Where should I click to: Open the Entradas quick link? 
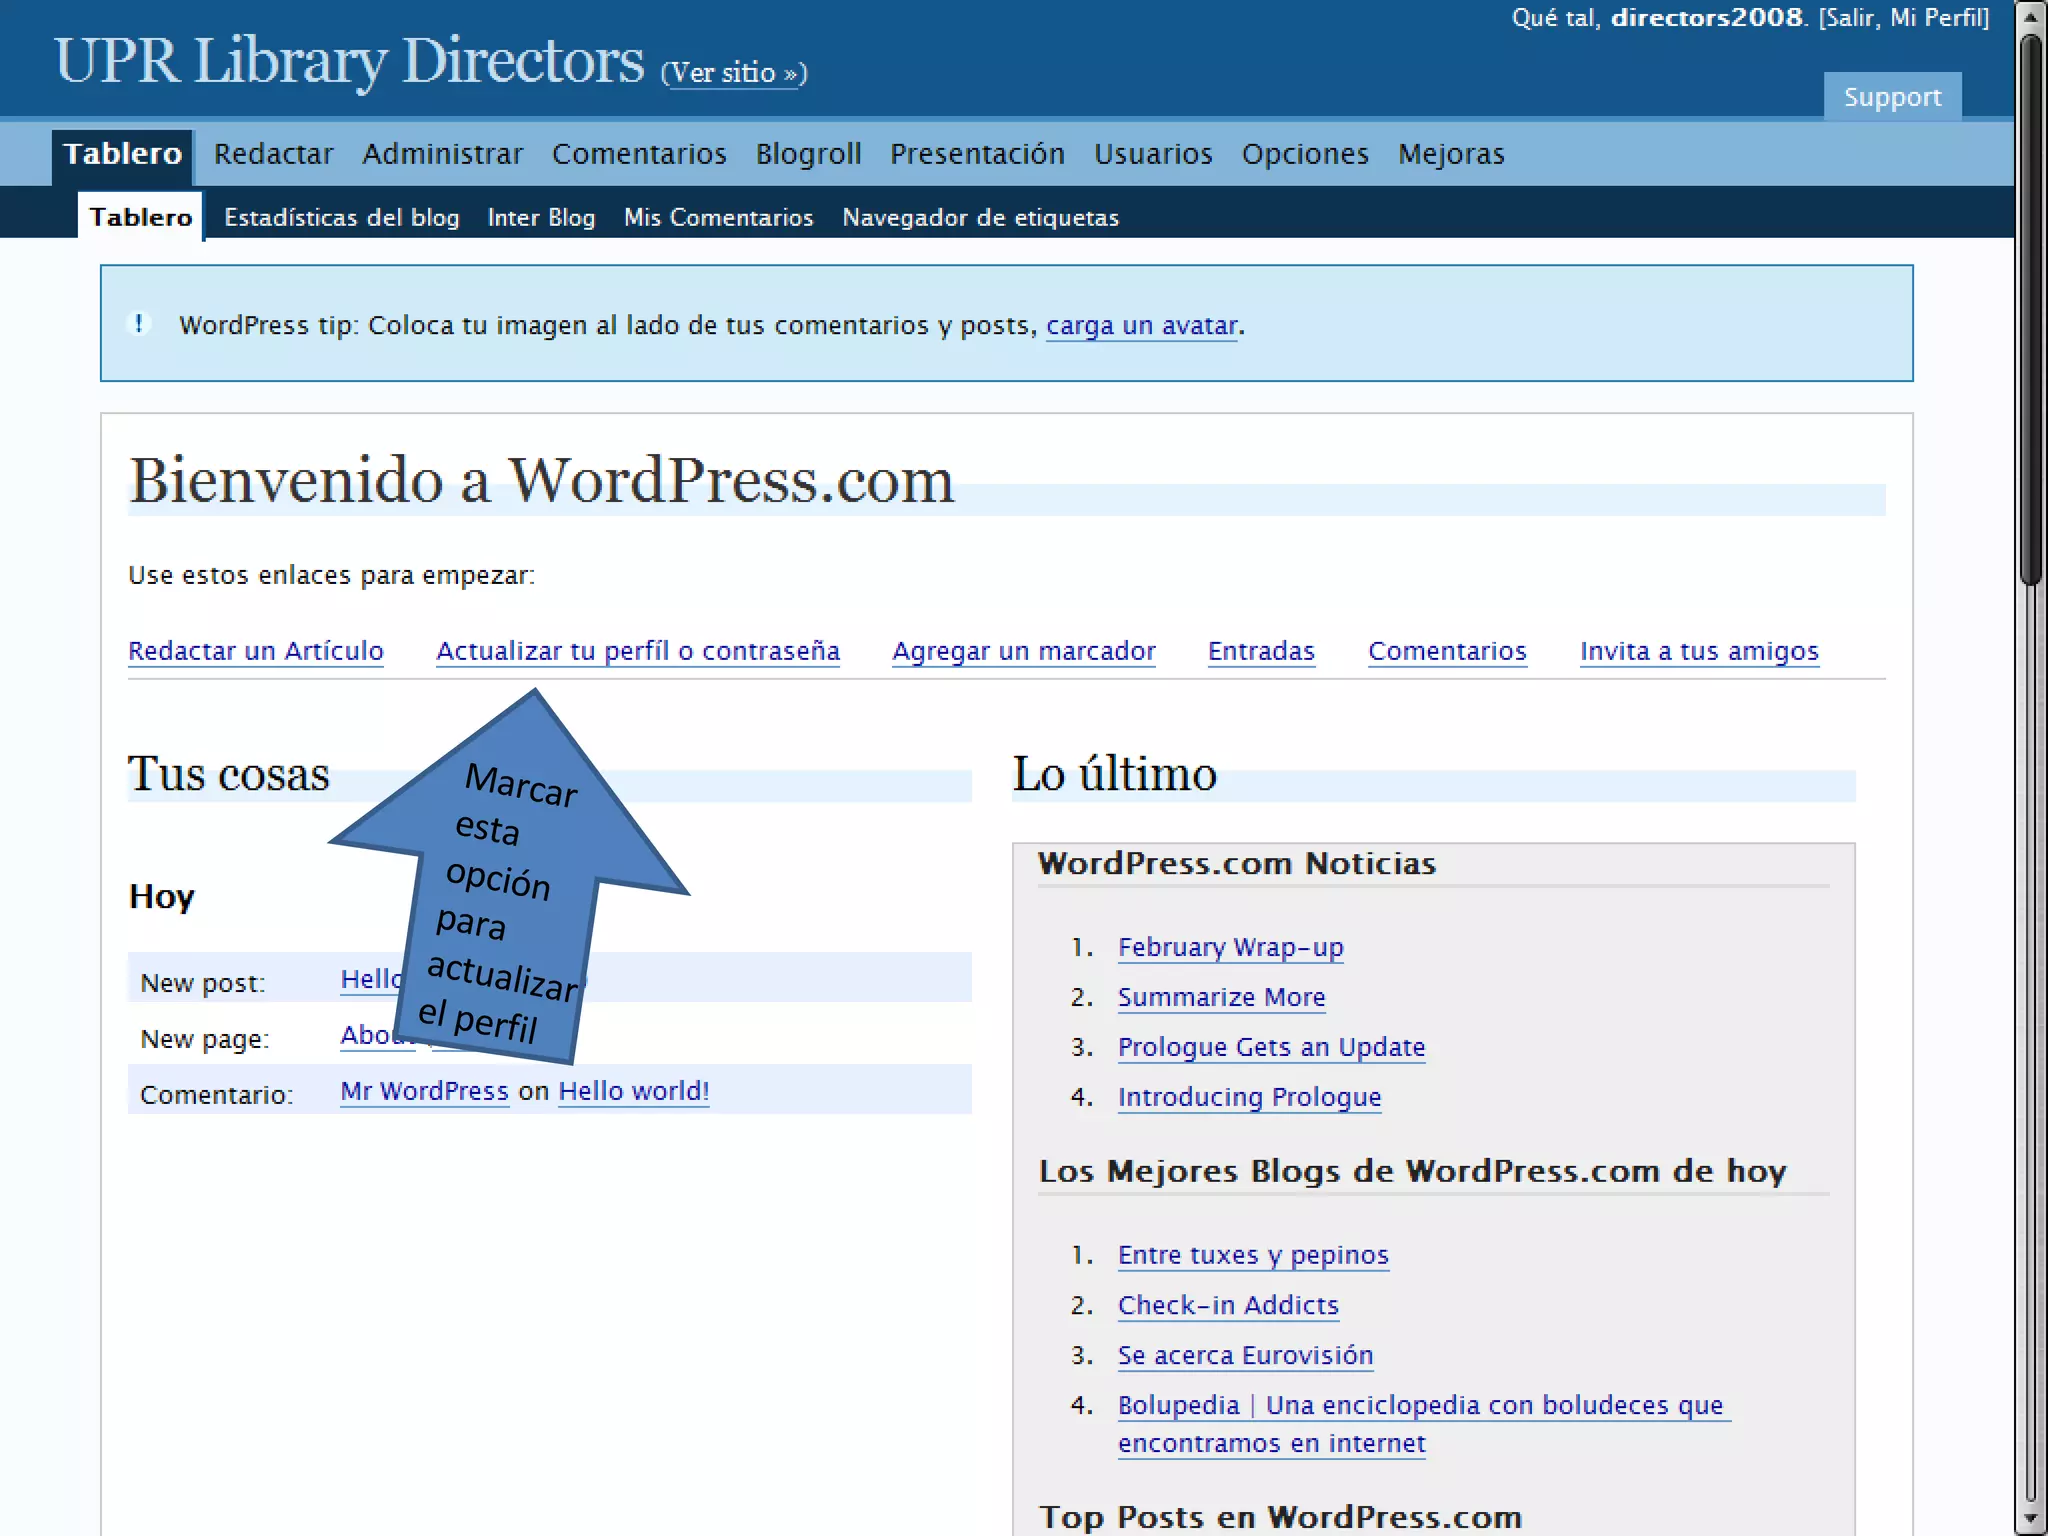[1261, 651]
